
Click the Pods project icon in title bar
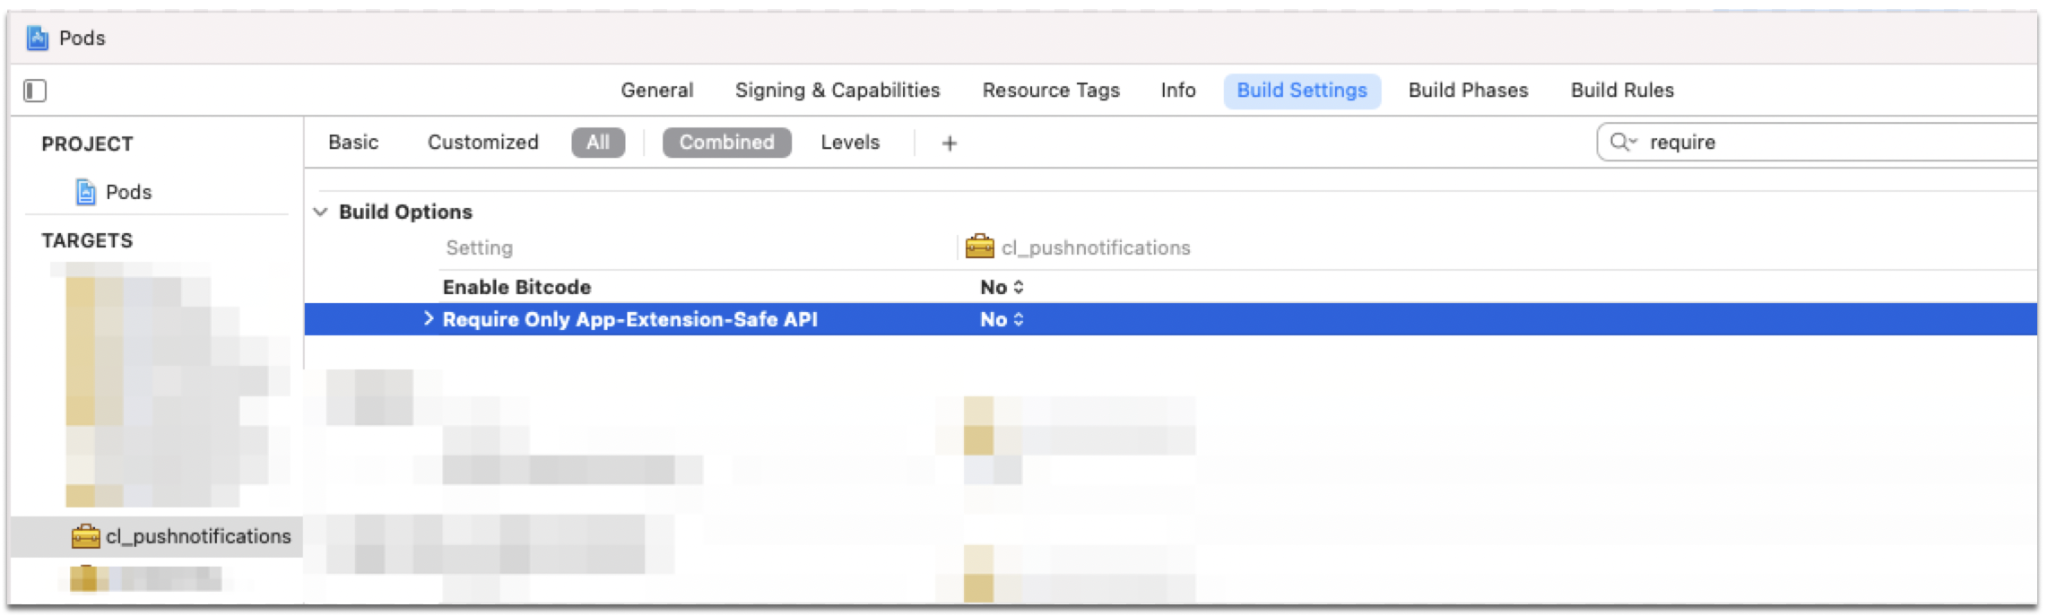point(38,38)
